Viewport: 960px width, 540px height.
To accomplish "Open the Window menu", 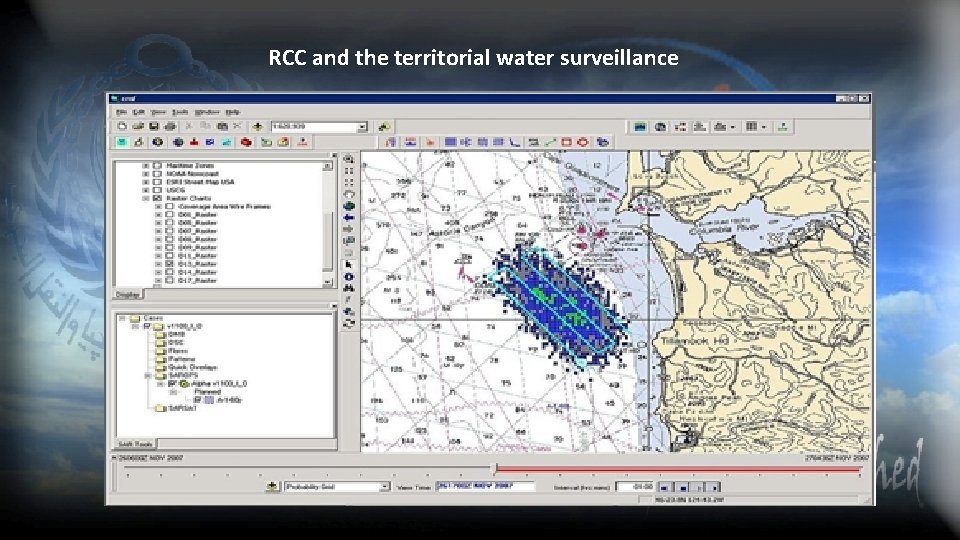I will (207, 113).
